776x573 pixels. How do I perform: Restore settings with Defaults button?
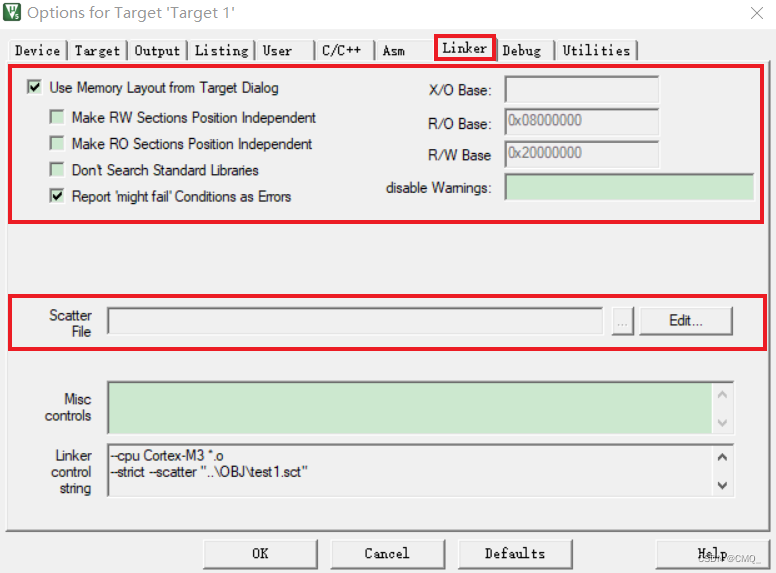point(515,554)
